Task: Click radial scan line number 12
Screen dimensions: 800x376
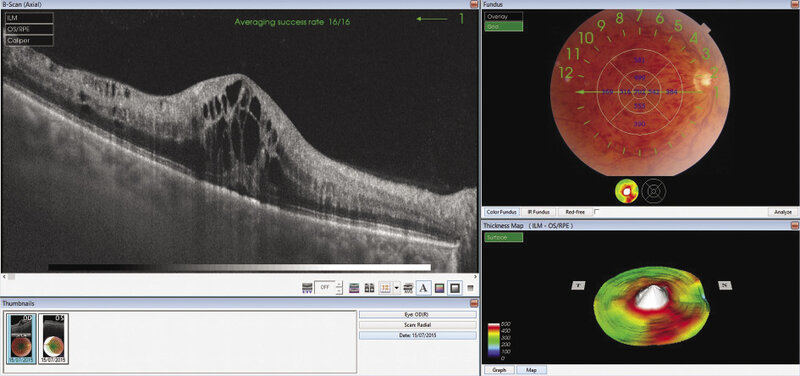Action: [566, 73]
